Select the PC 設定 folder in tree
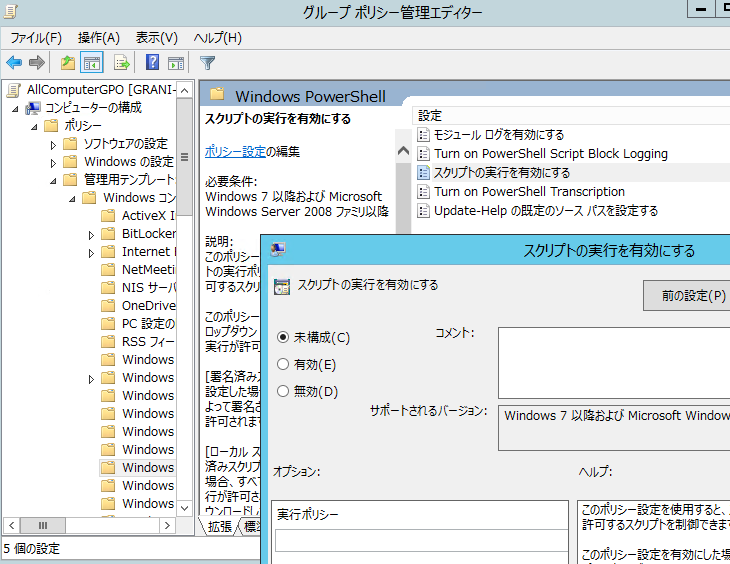The height and width of the screenshot is (564, 730). click(x=139, y=324)
